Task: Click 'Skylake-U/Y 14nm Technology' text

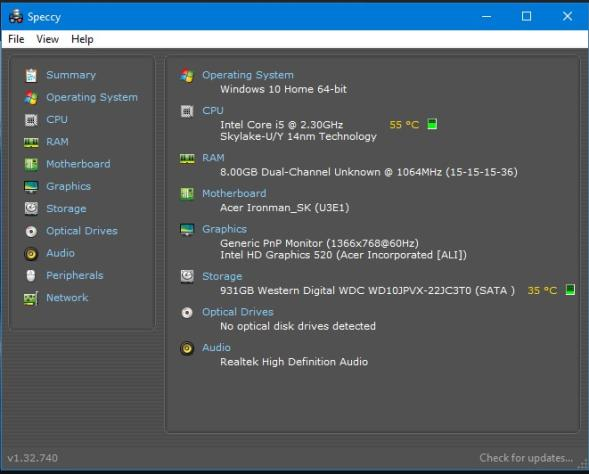Action: (x=298, y=136)
